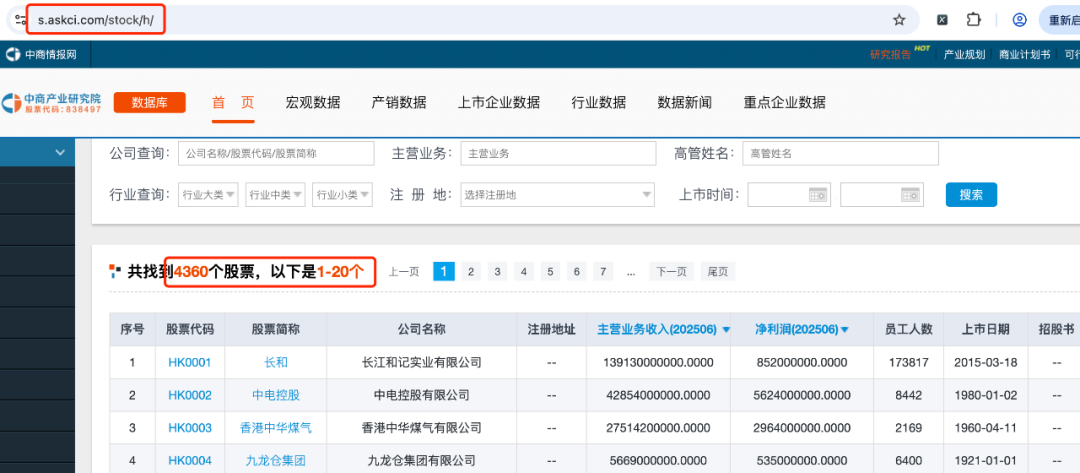Open stock code HK0003 link

pyautogui.click(x=190, y=428)
